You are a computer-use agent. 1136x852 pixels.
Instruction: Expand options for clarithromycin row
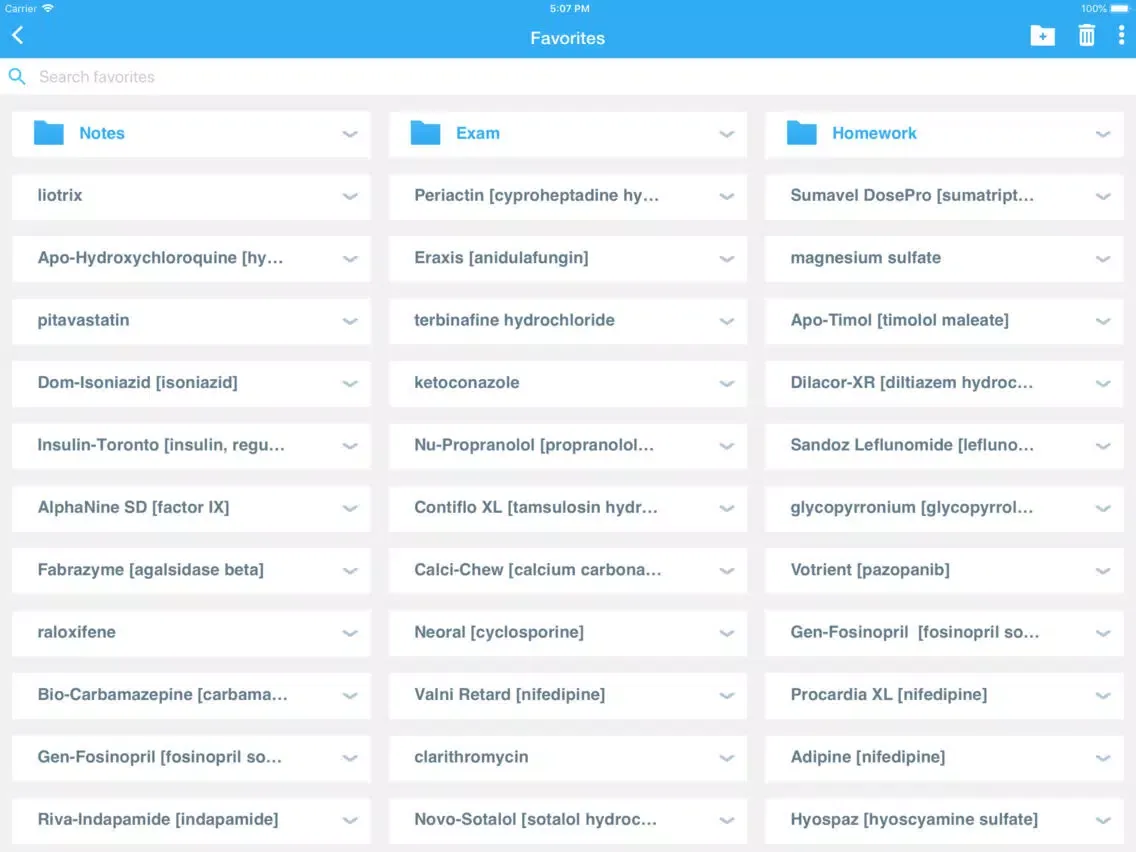(x=727, y=758)
